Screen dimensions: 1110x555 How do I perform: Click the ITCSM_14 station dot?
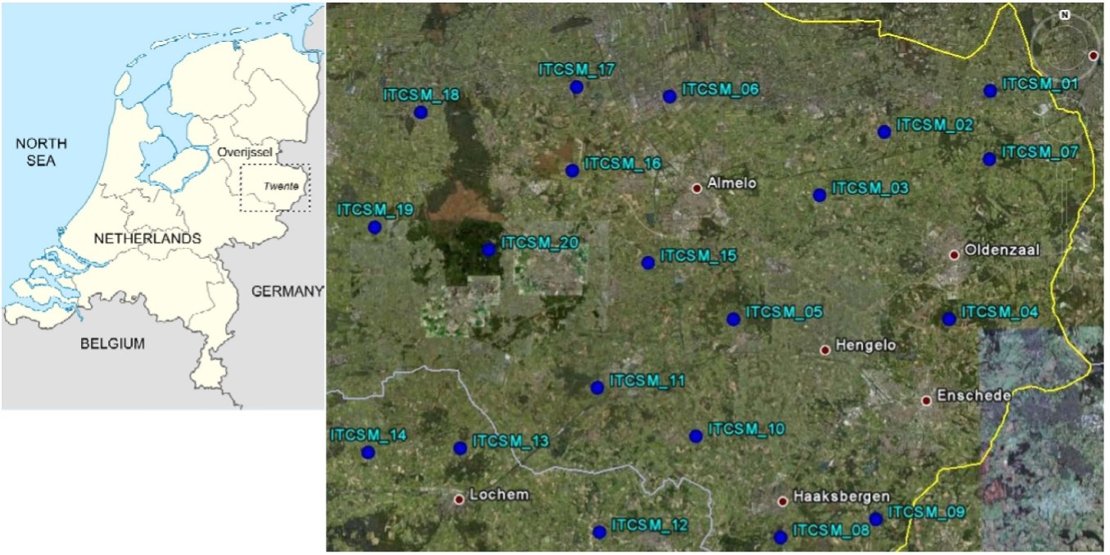[368, 452]
